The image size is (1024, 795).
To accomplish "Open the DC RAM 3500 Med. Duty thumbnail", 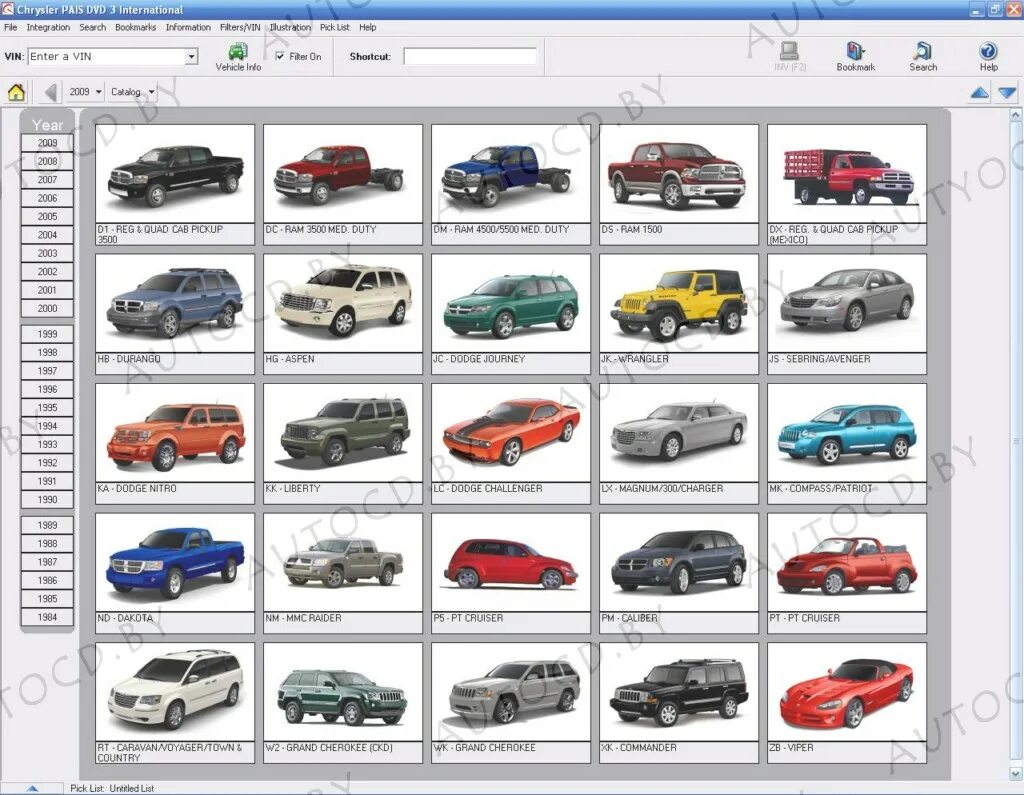I will (x=343, y=174).
